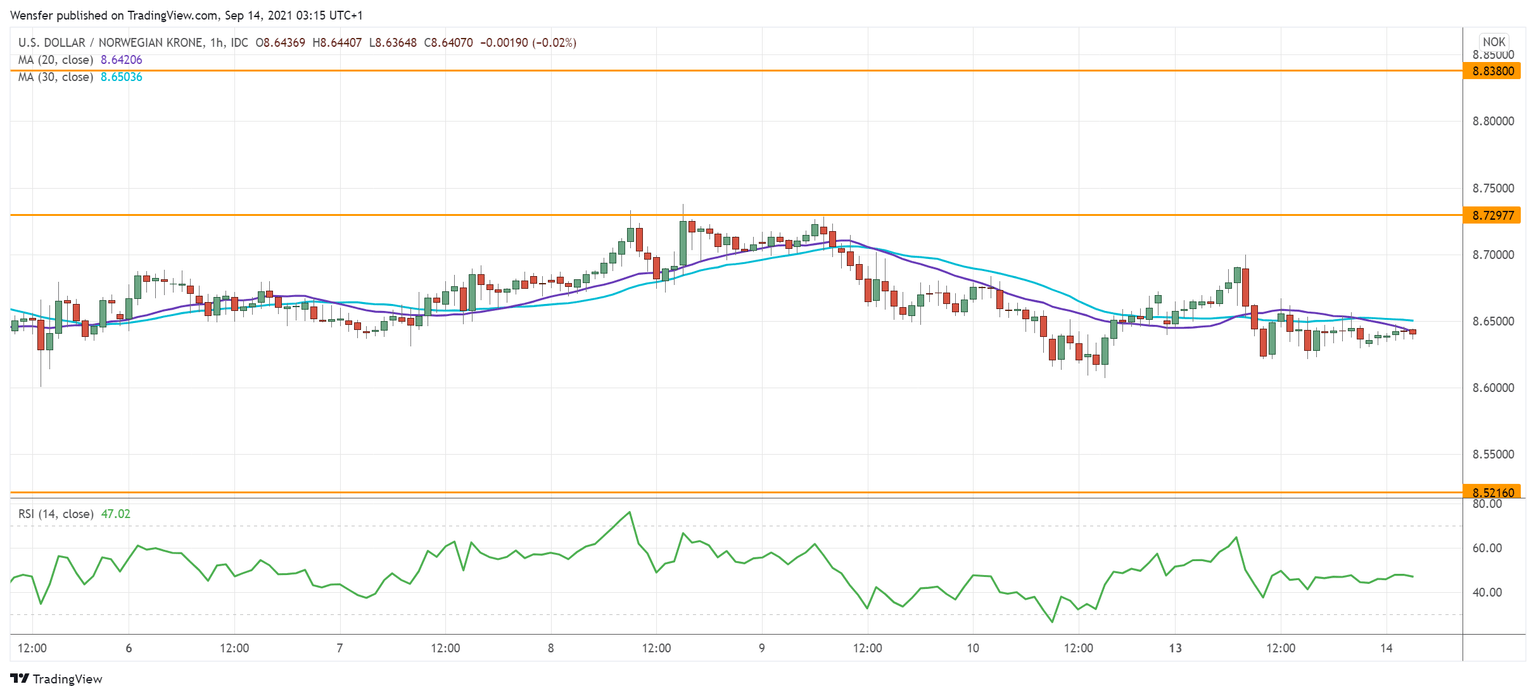
Task: Expand the IDC exchange label in the legend
Action: coord(237,42)
